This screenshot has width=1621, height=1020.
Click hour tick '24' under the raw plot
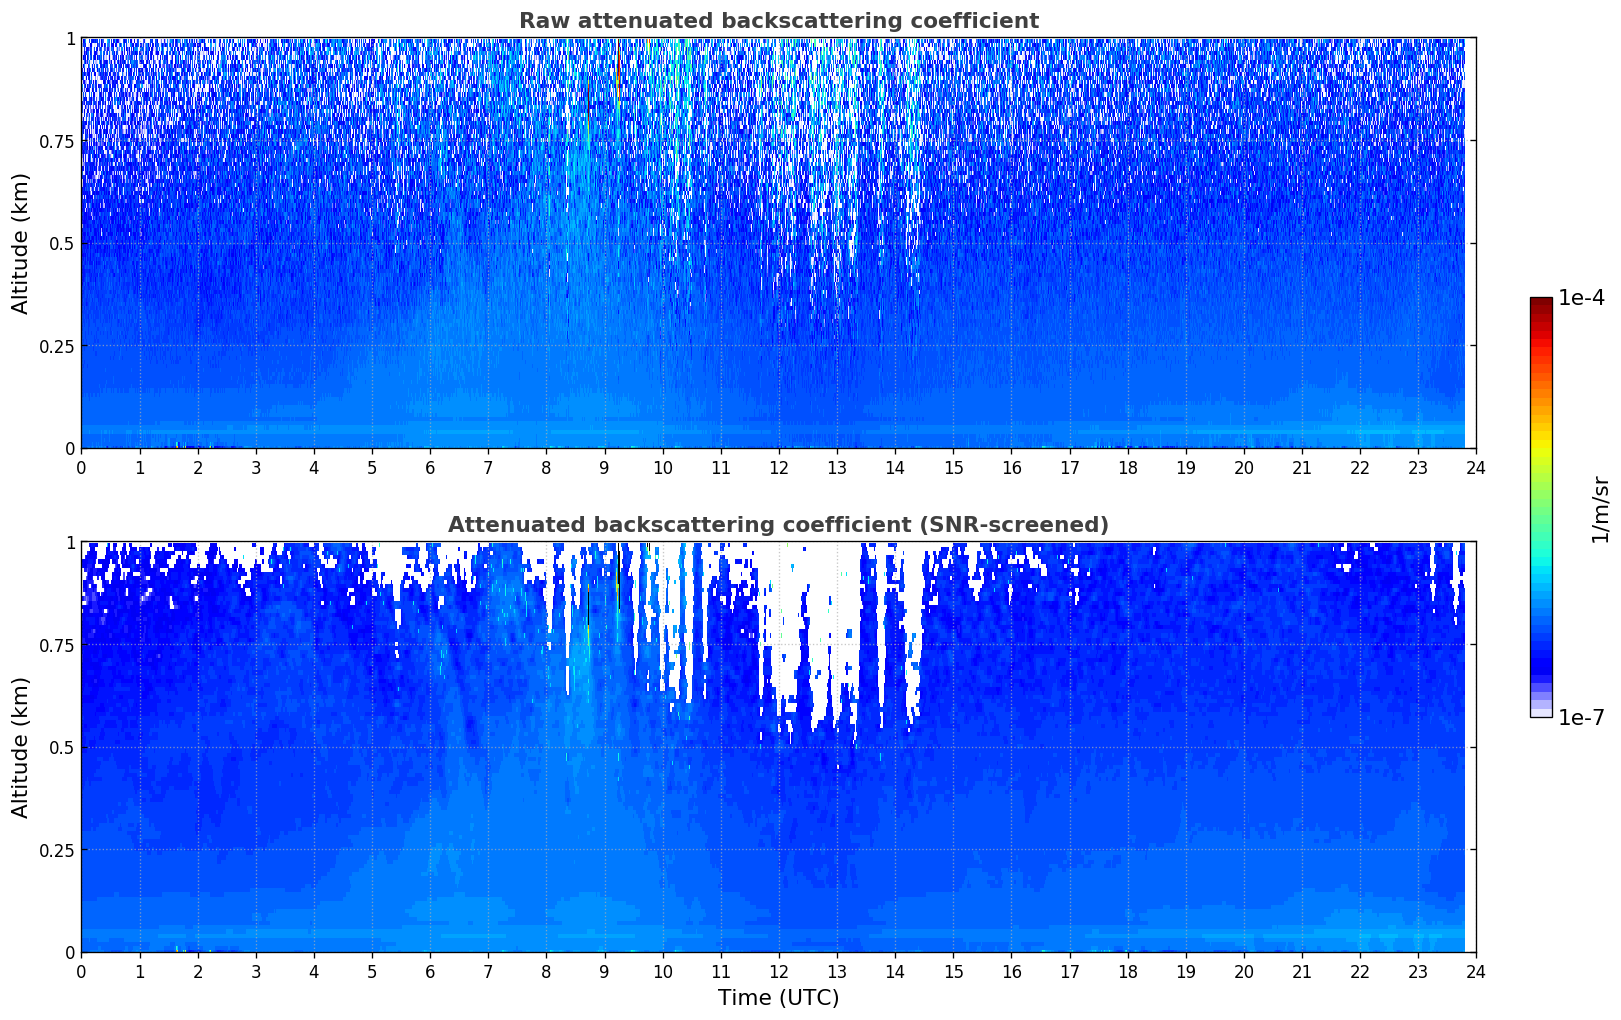(1475, 467)
